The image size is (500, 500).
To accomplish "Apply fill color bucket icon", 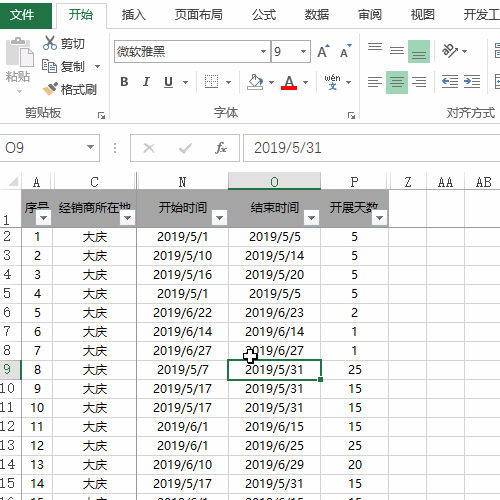I will pos(255,82).
